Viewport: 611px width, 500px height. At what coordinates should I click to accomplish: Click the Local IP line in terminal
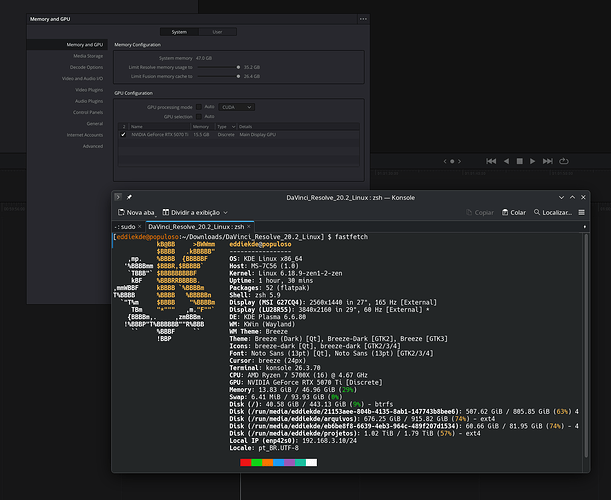click(x=293, y=441)
